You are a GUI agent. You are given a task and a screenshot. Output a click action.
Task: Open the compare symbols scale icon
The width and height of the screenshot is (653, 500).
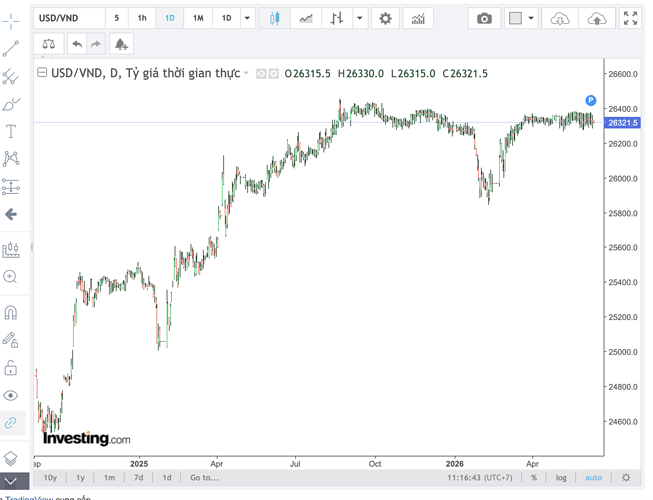(49, 44)
